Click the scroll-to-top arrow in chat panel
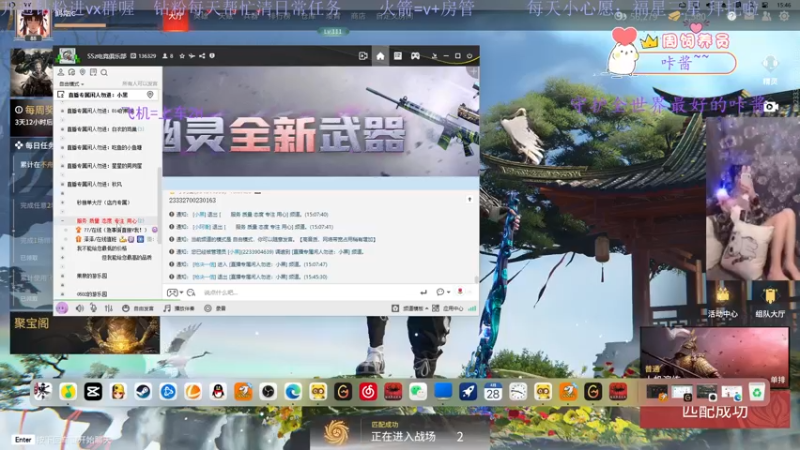 [x=469, y=199]
